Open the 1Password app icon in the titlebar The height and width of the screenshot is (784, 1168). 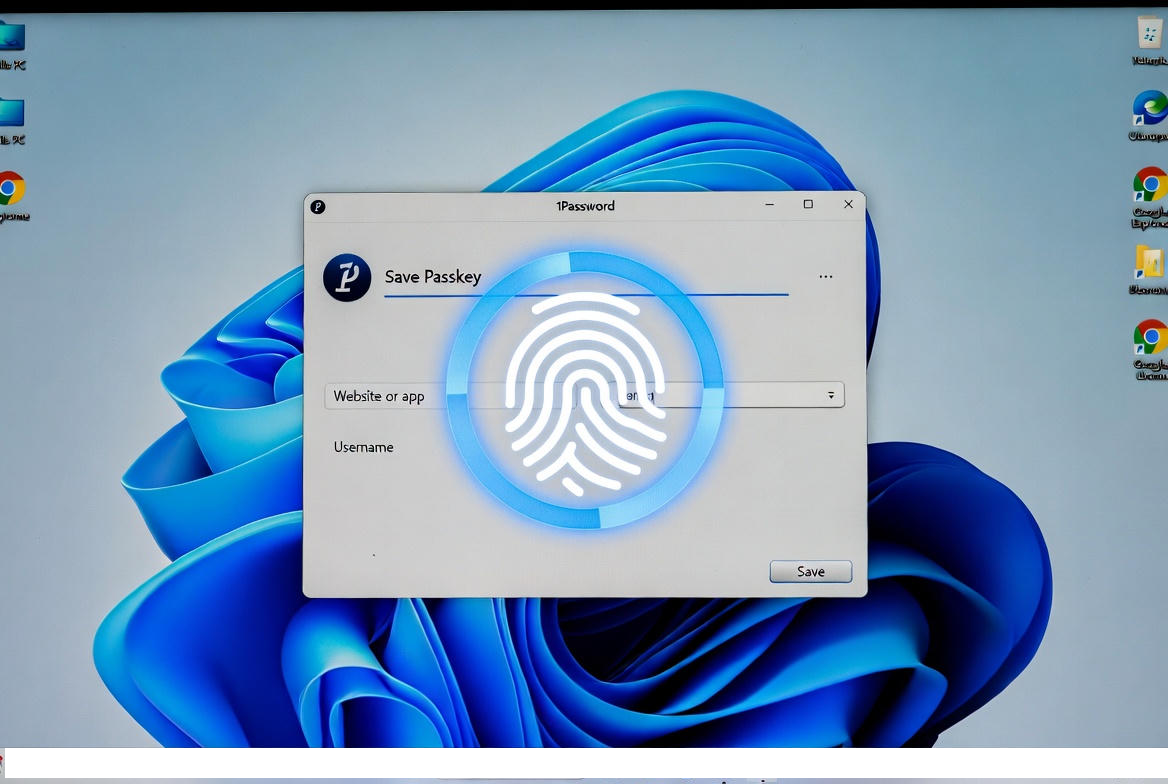pos(318,206)
